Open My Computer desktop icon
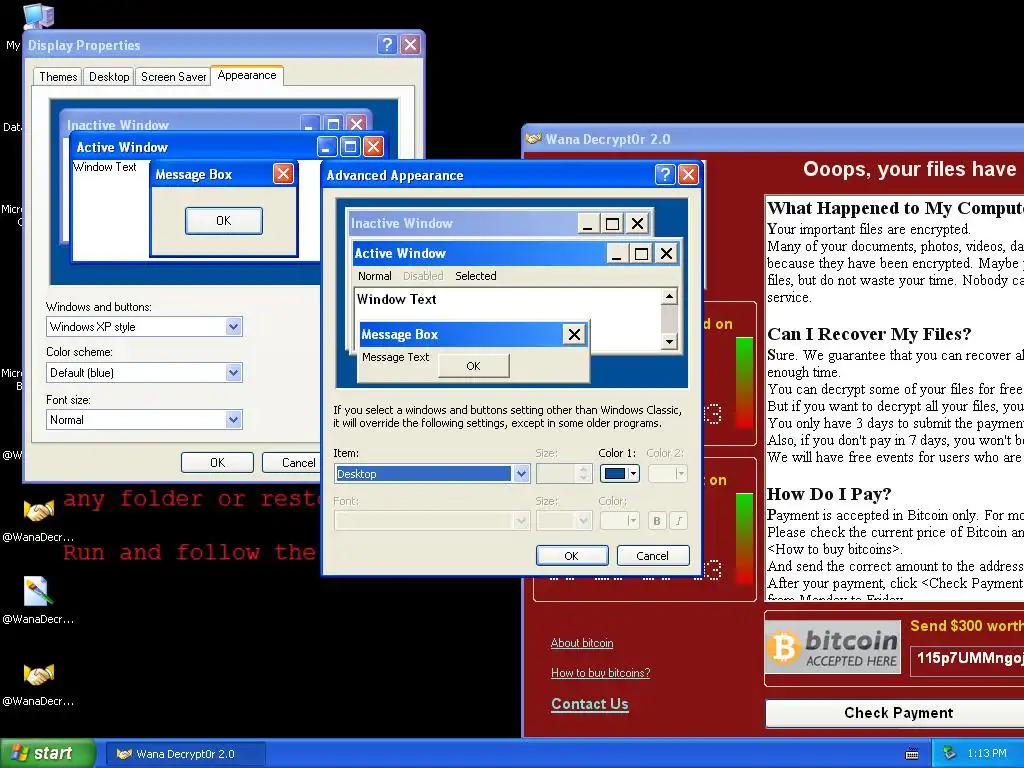This screenshot has width=1024, height=768. 37,16
